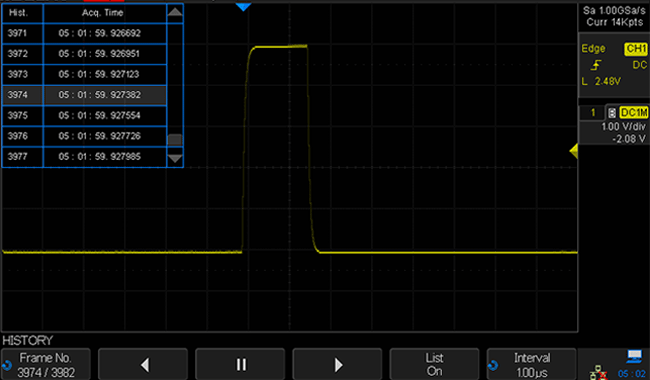Click the network disconnected status icon
Screen dimensions: 650x380
598,372
